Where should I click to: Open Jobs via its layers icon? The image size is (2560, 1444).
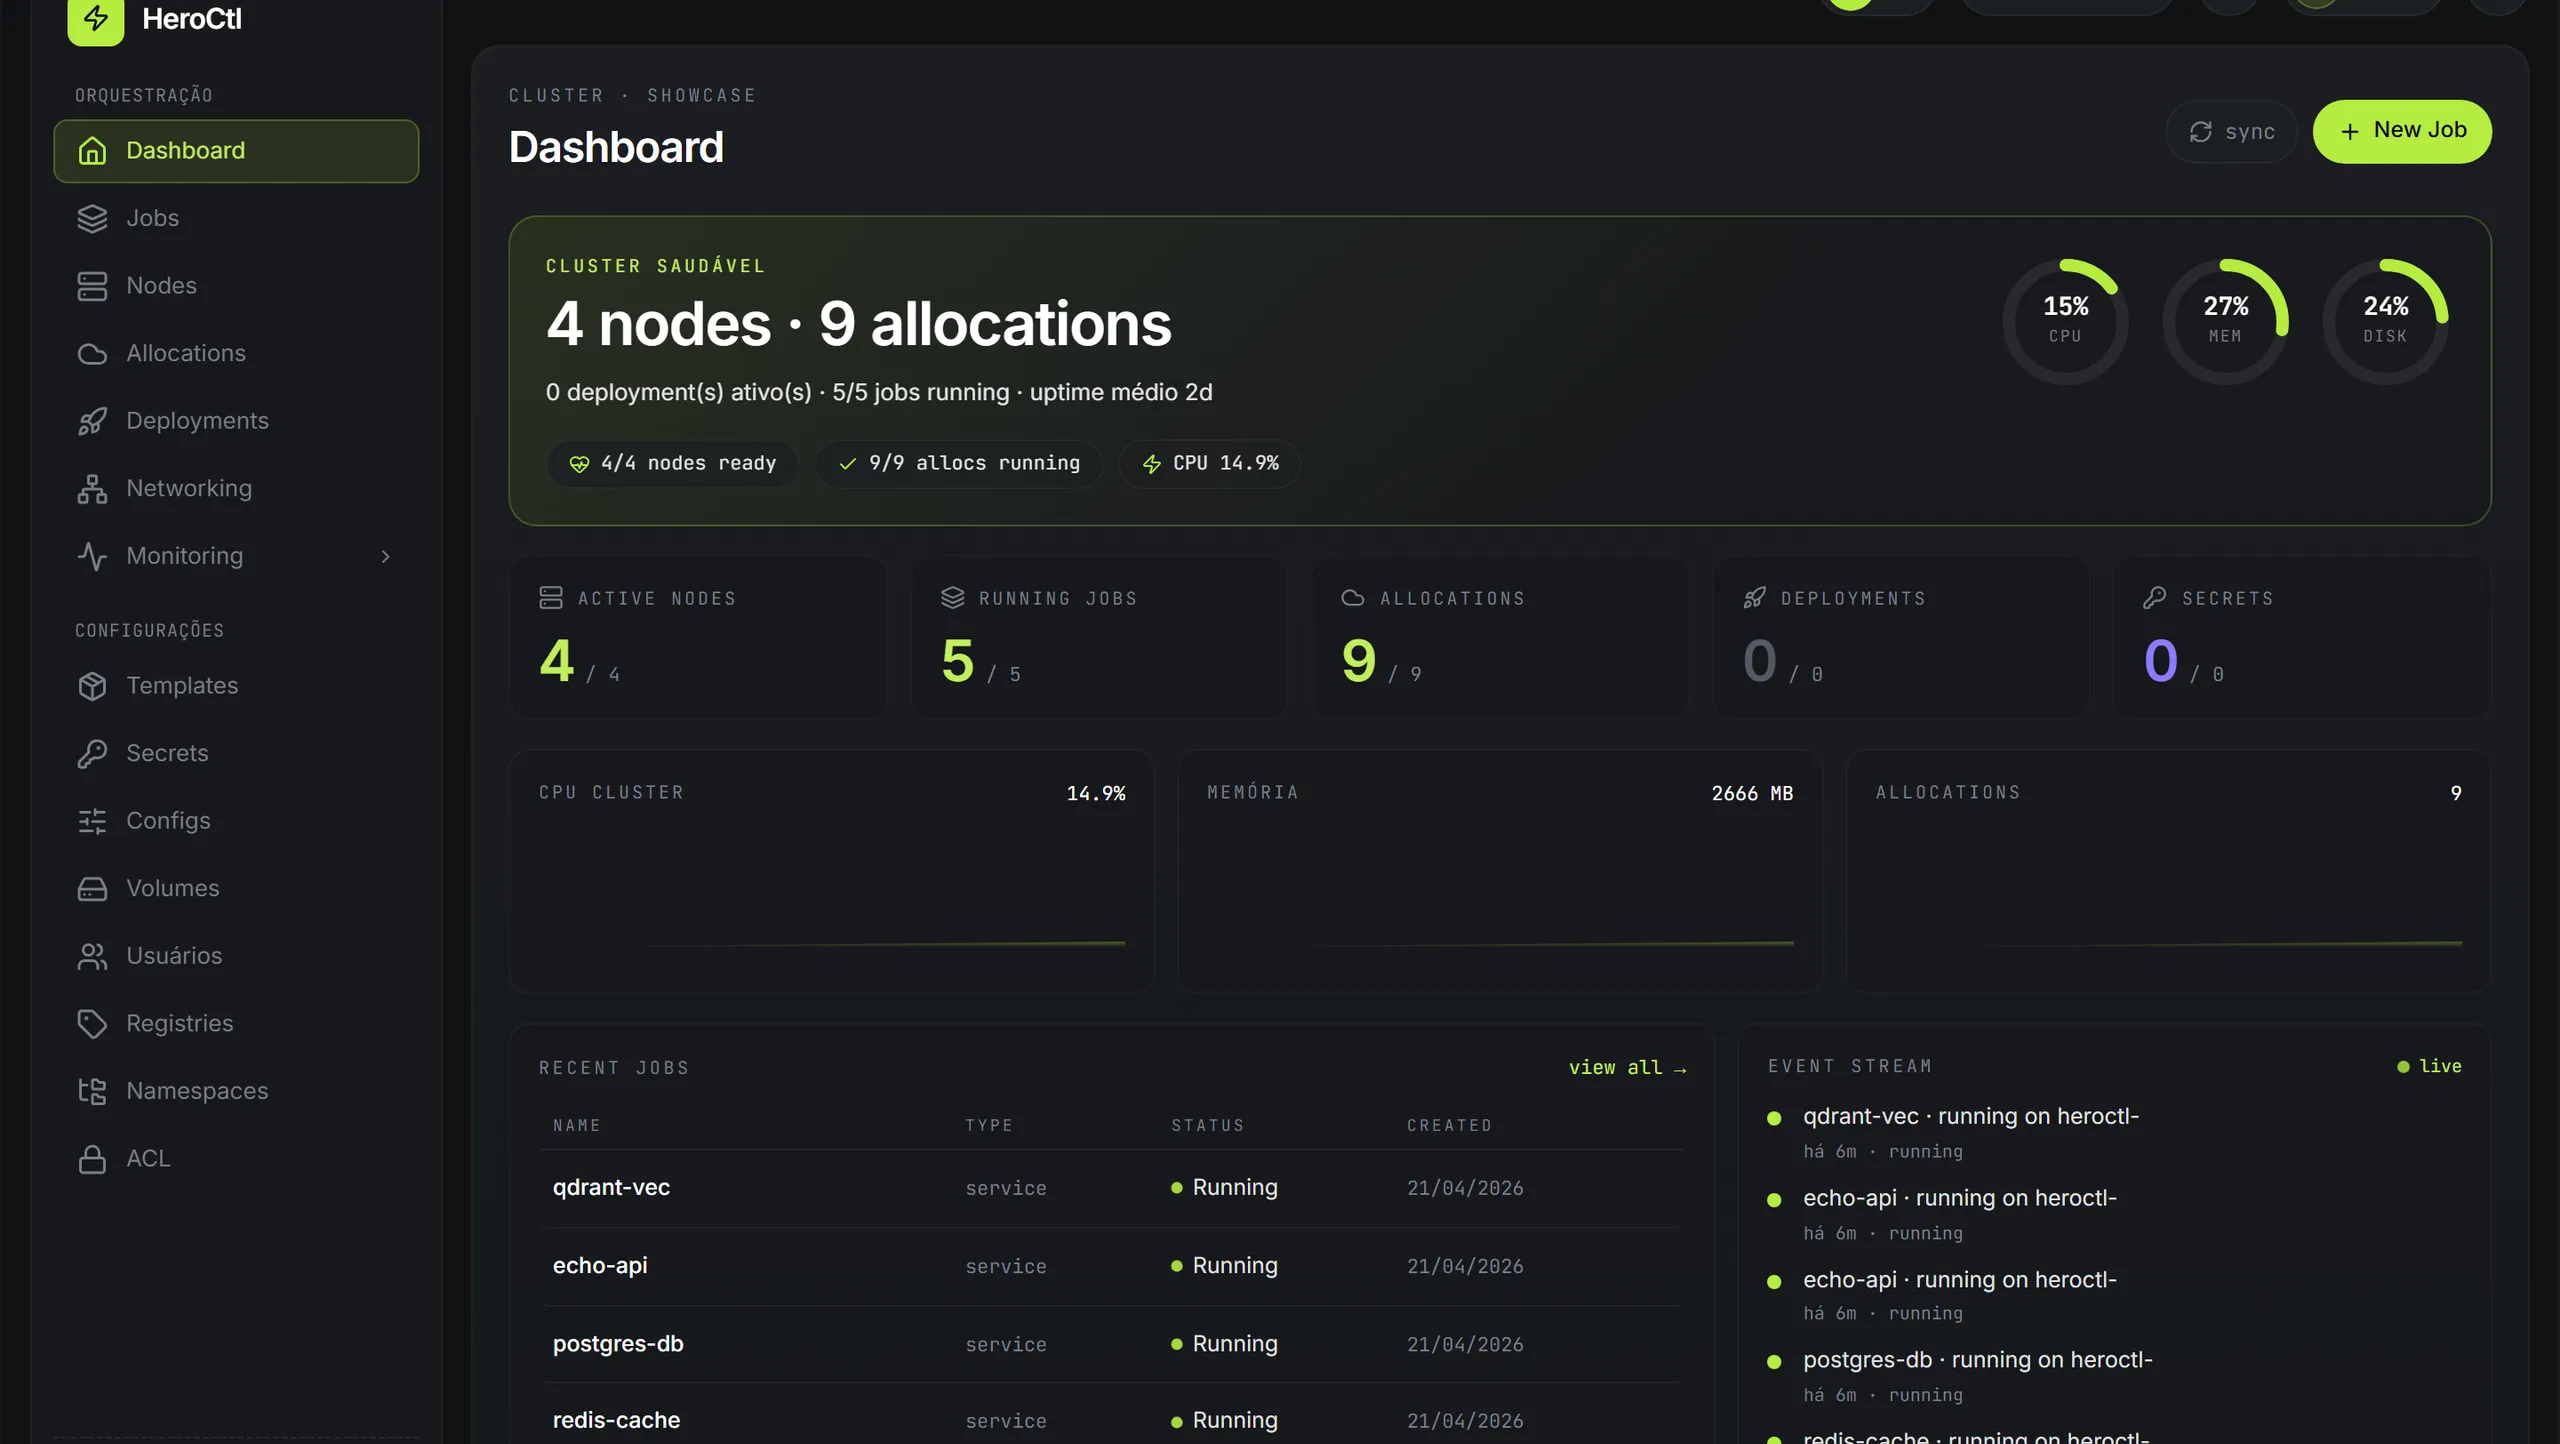pyautogui.click(x=92, y=218)
